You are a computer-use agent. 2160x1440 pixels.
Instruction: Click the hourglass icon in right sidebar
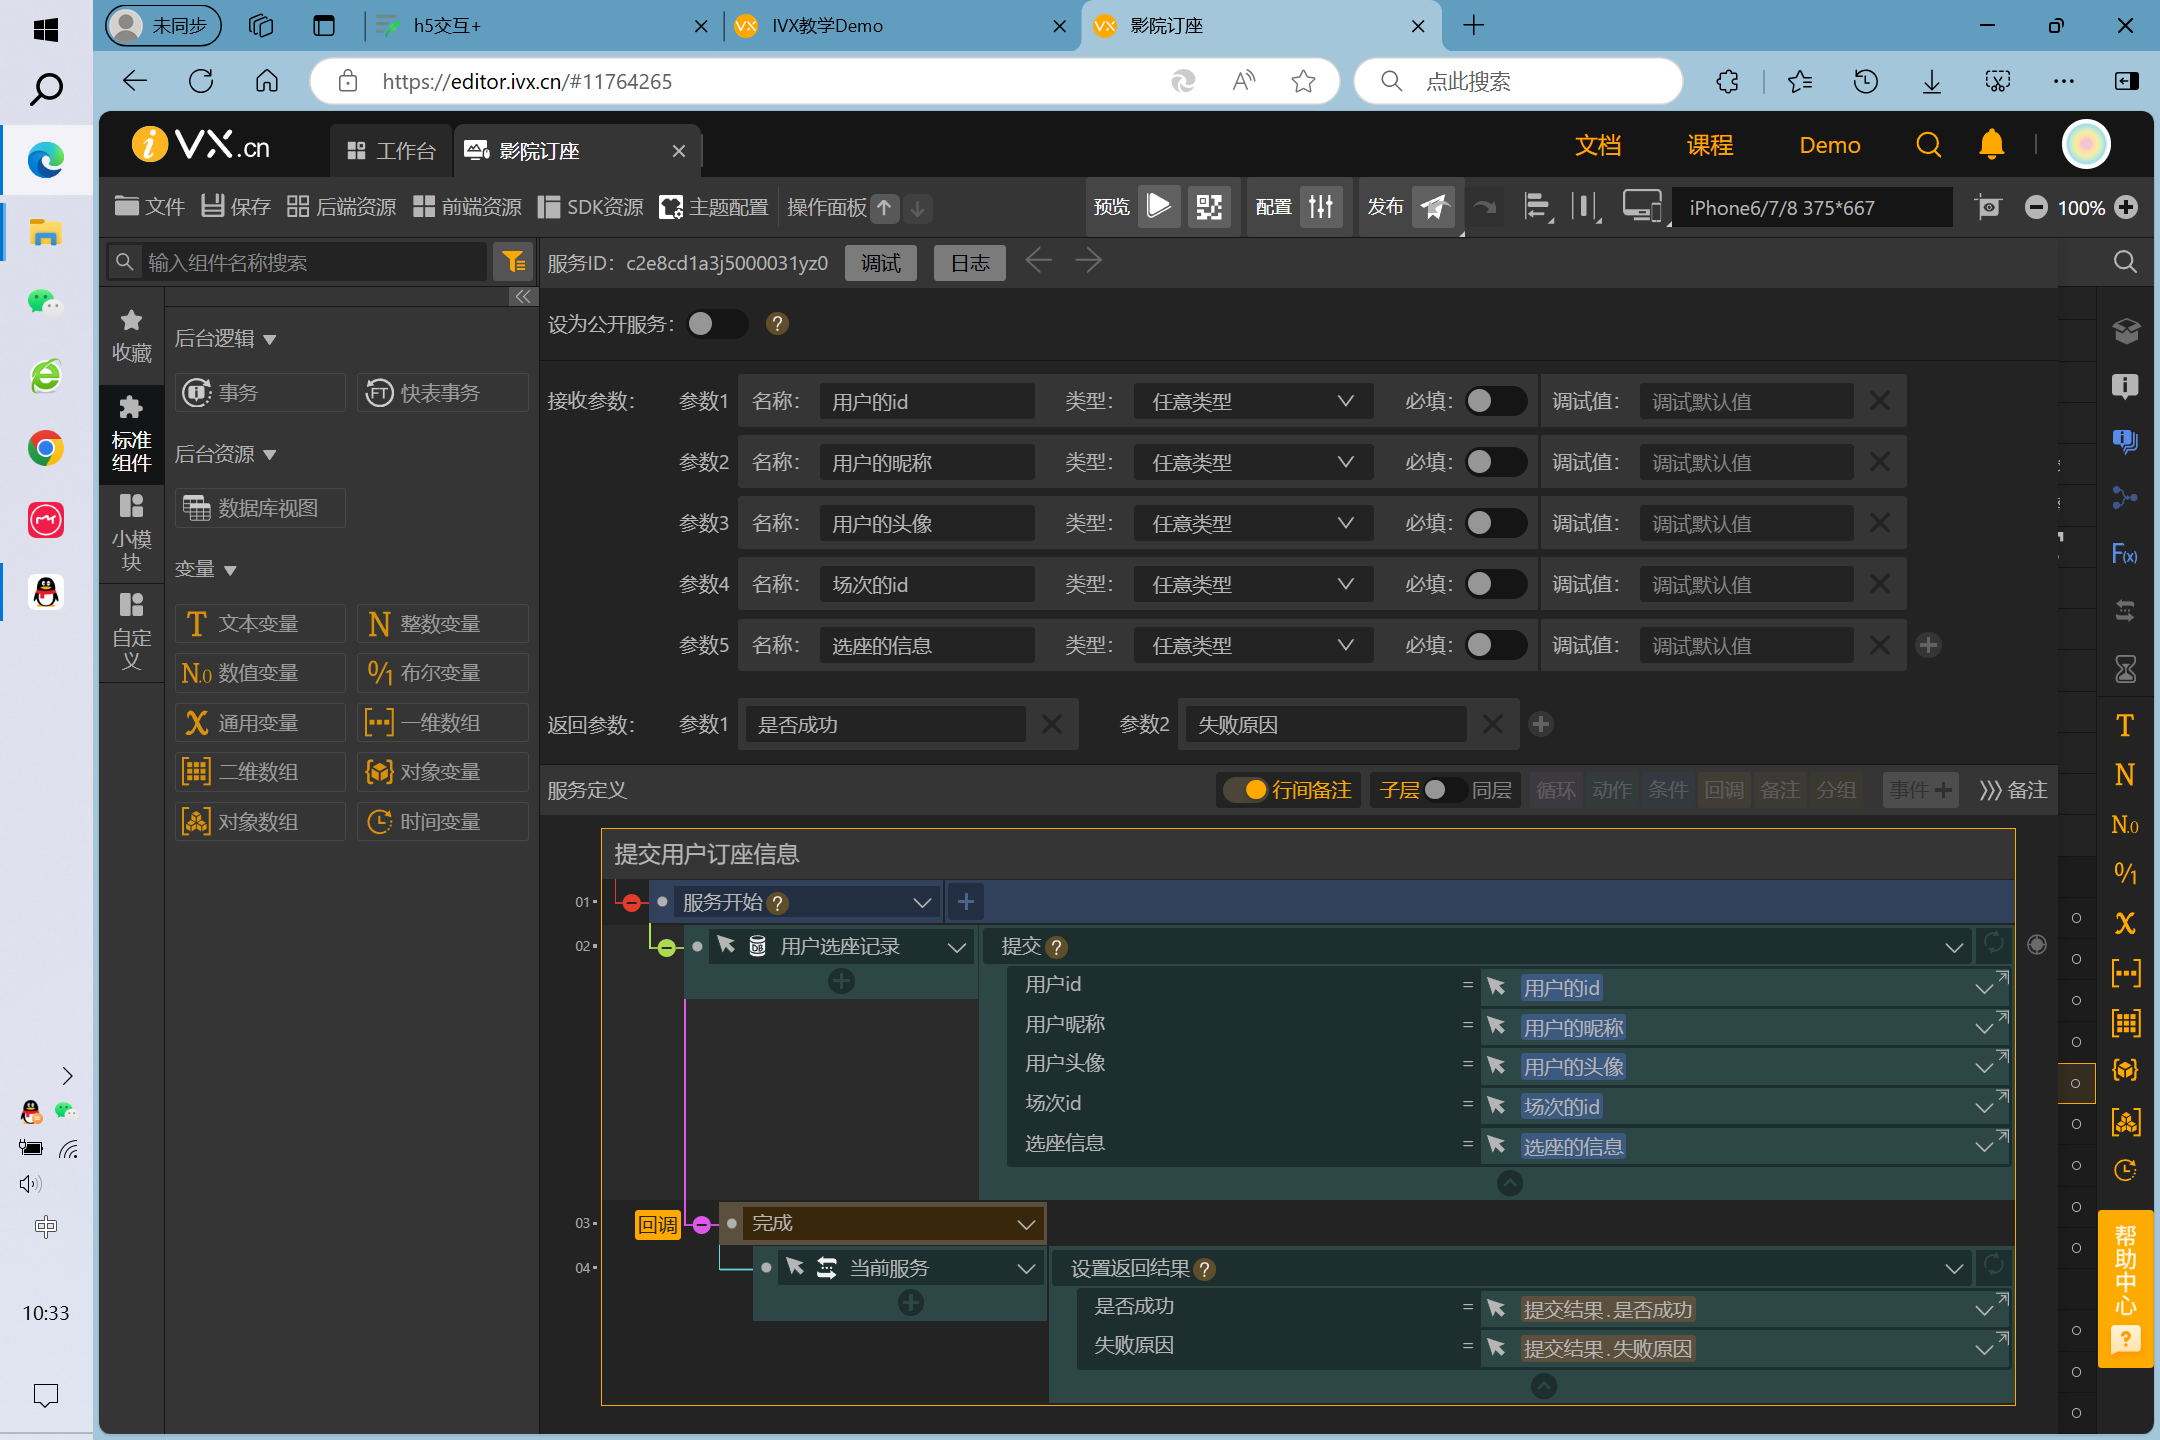pos(2125,669)
